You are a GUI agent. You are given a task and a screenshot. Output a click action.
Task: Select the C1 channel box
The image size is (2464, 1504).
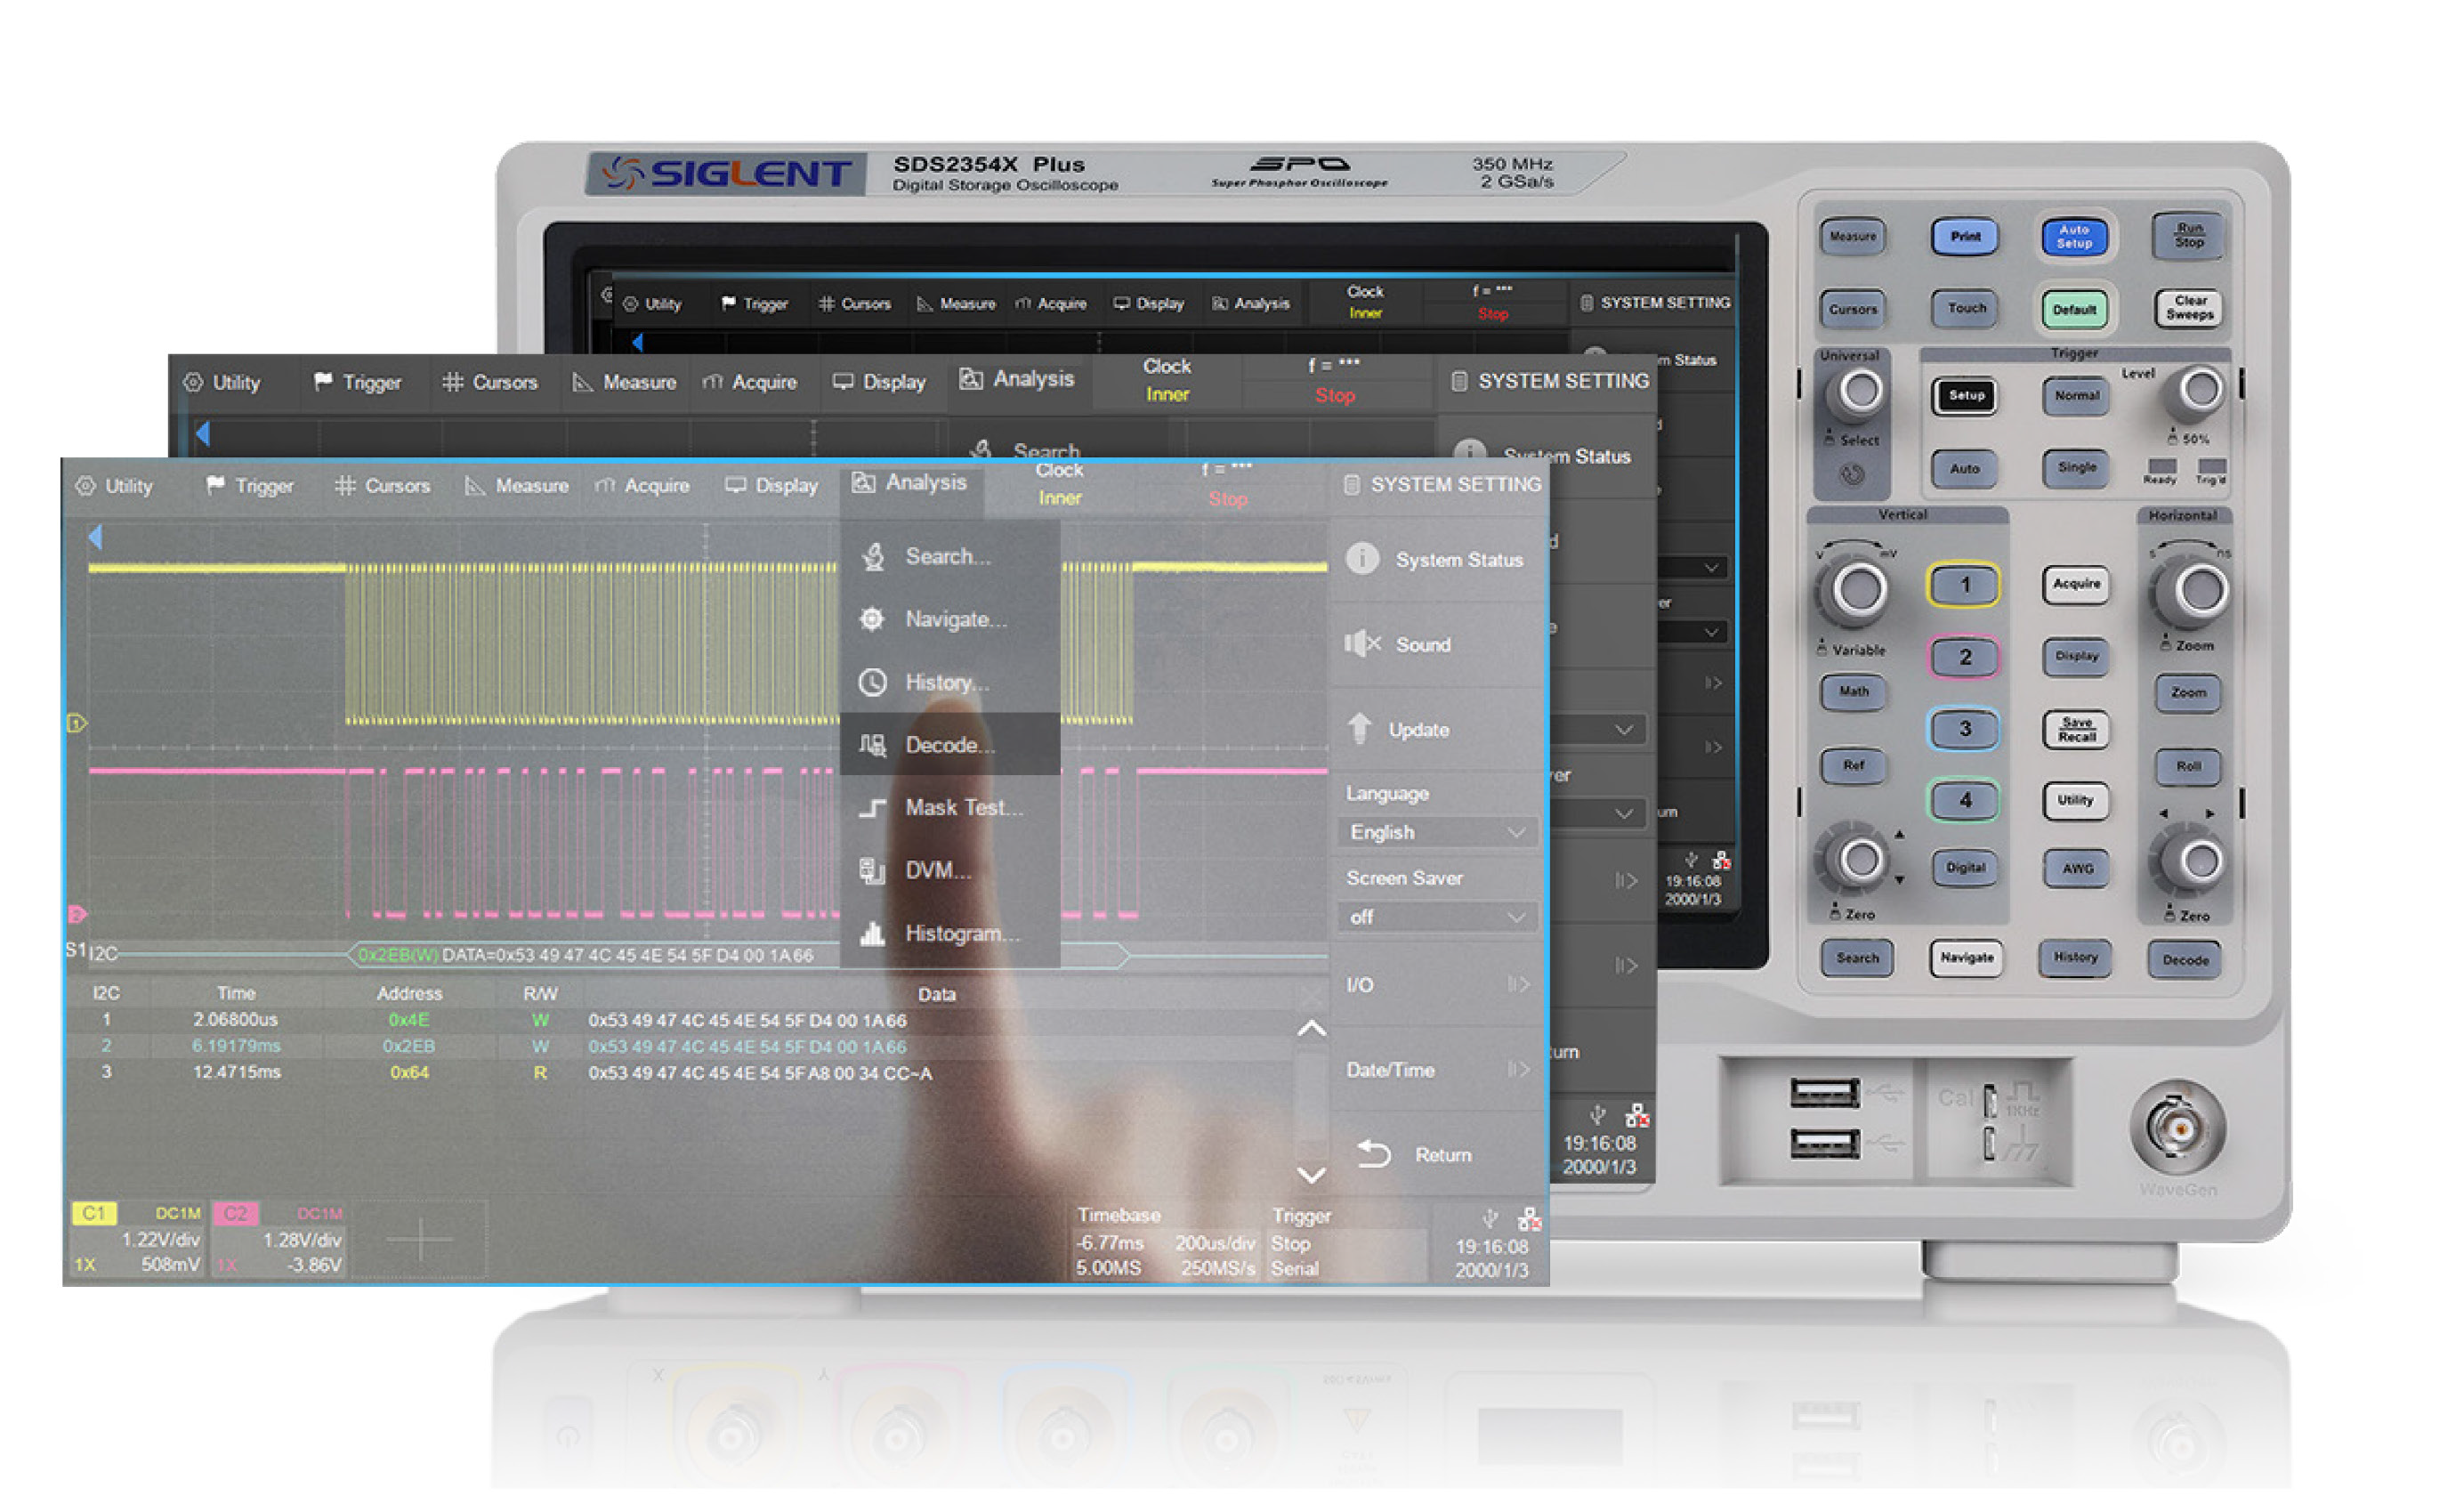pyautogui.click(x=137, y=1240)
